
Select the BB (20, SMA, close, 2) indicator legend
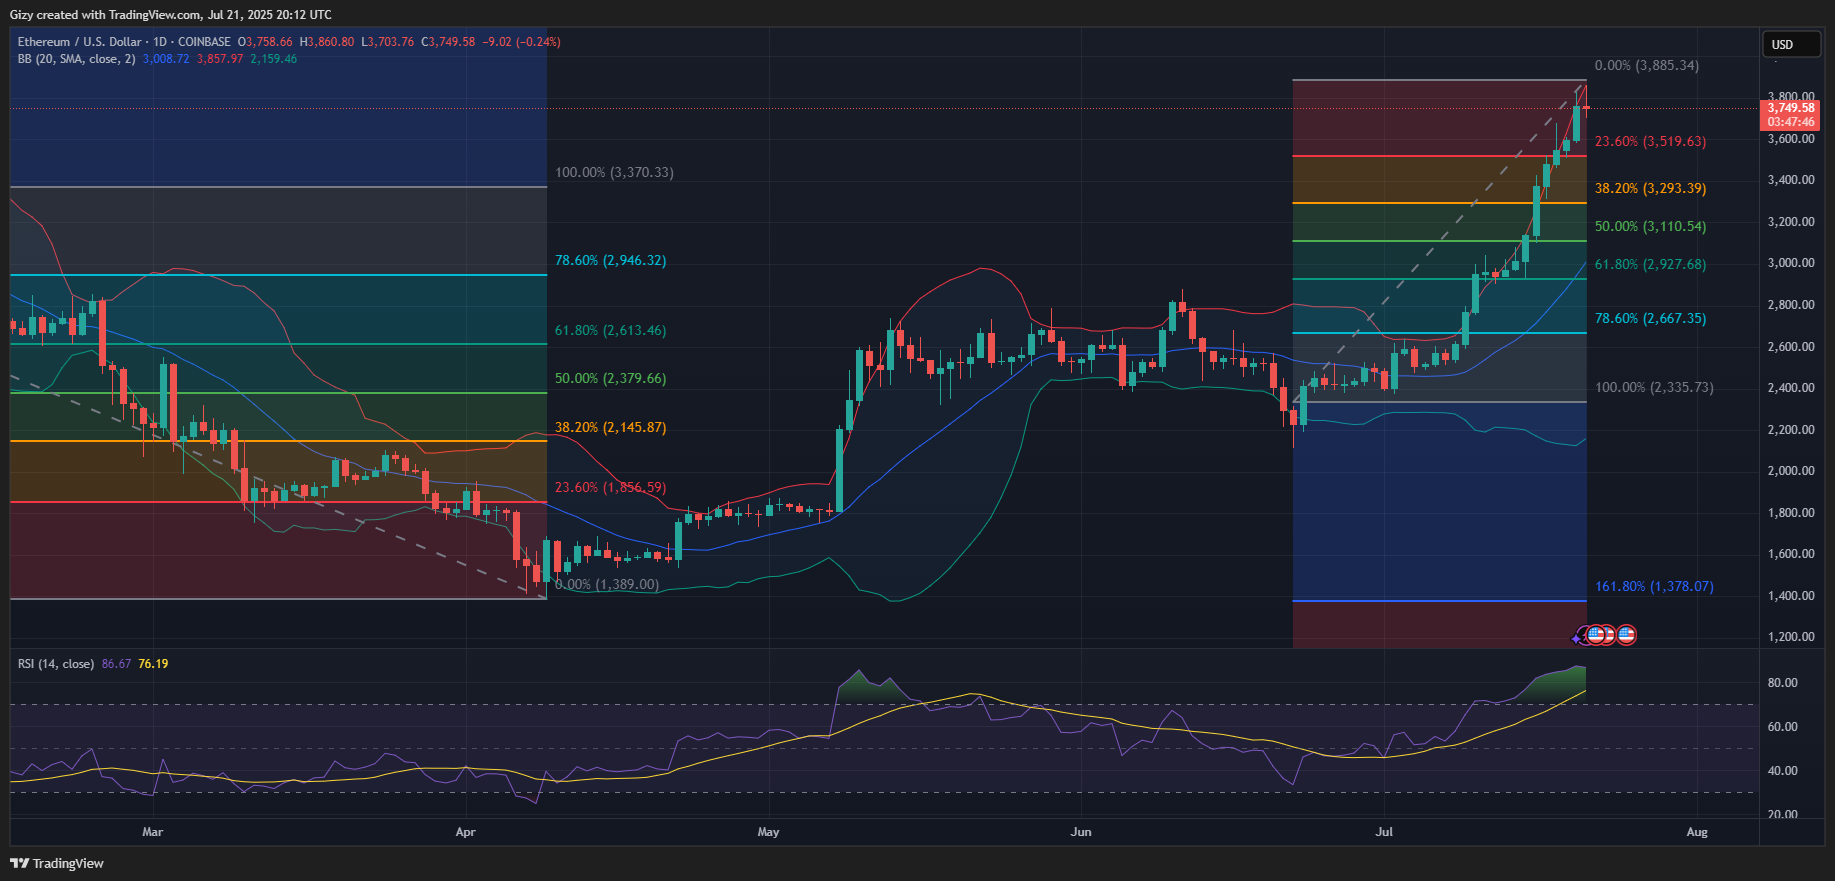(76, 59)
